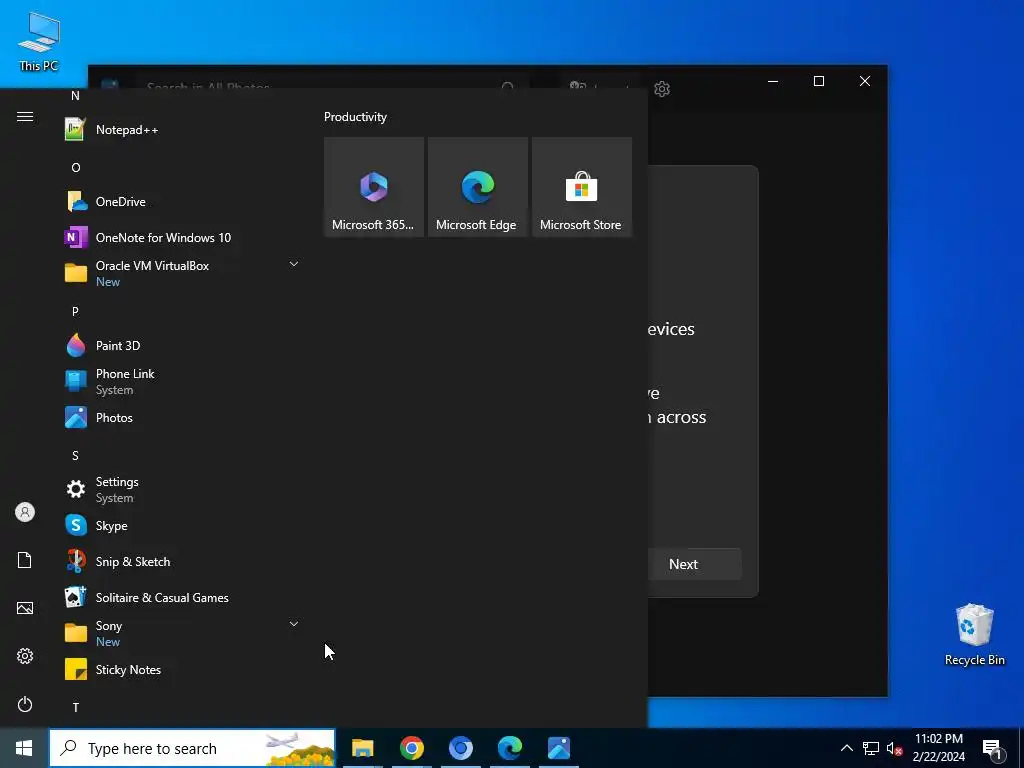Focus the taskbar search box
1024x768 pixels.
(x=192, y=748)
